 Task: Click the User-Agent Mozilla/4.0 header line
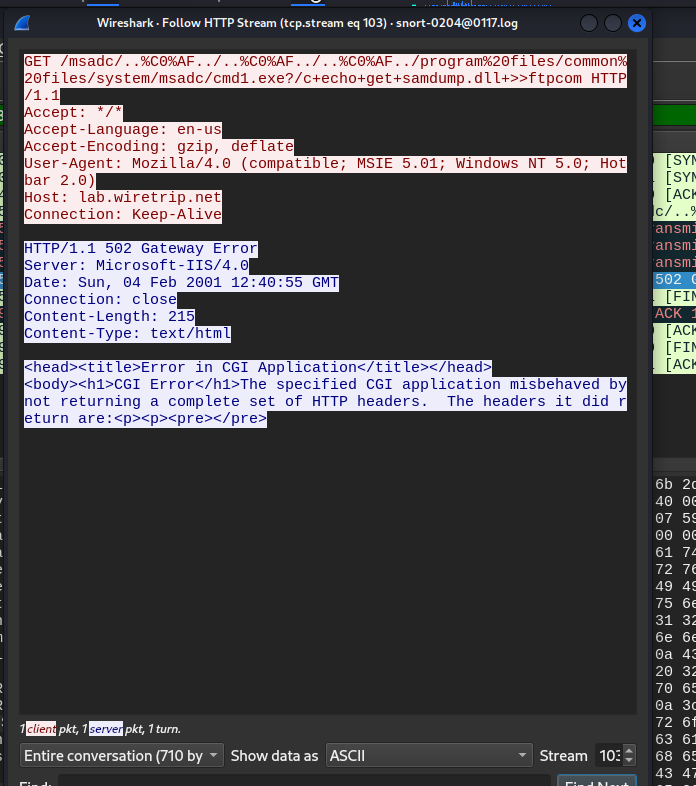(325, 172)
